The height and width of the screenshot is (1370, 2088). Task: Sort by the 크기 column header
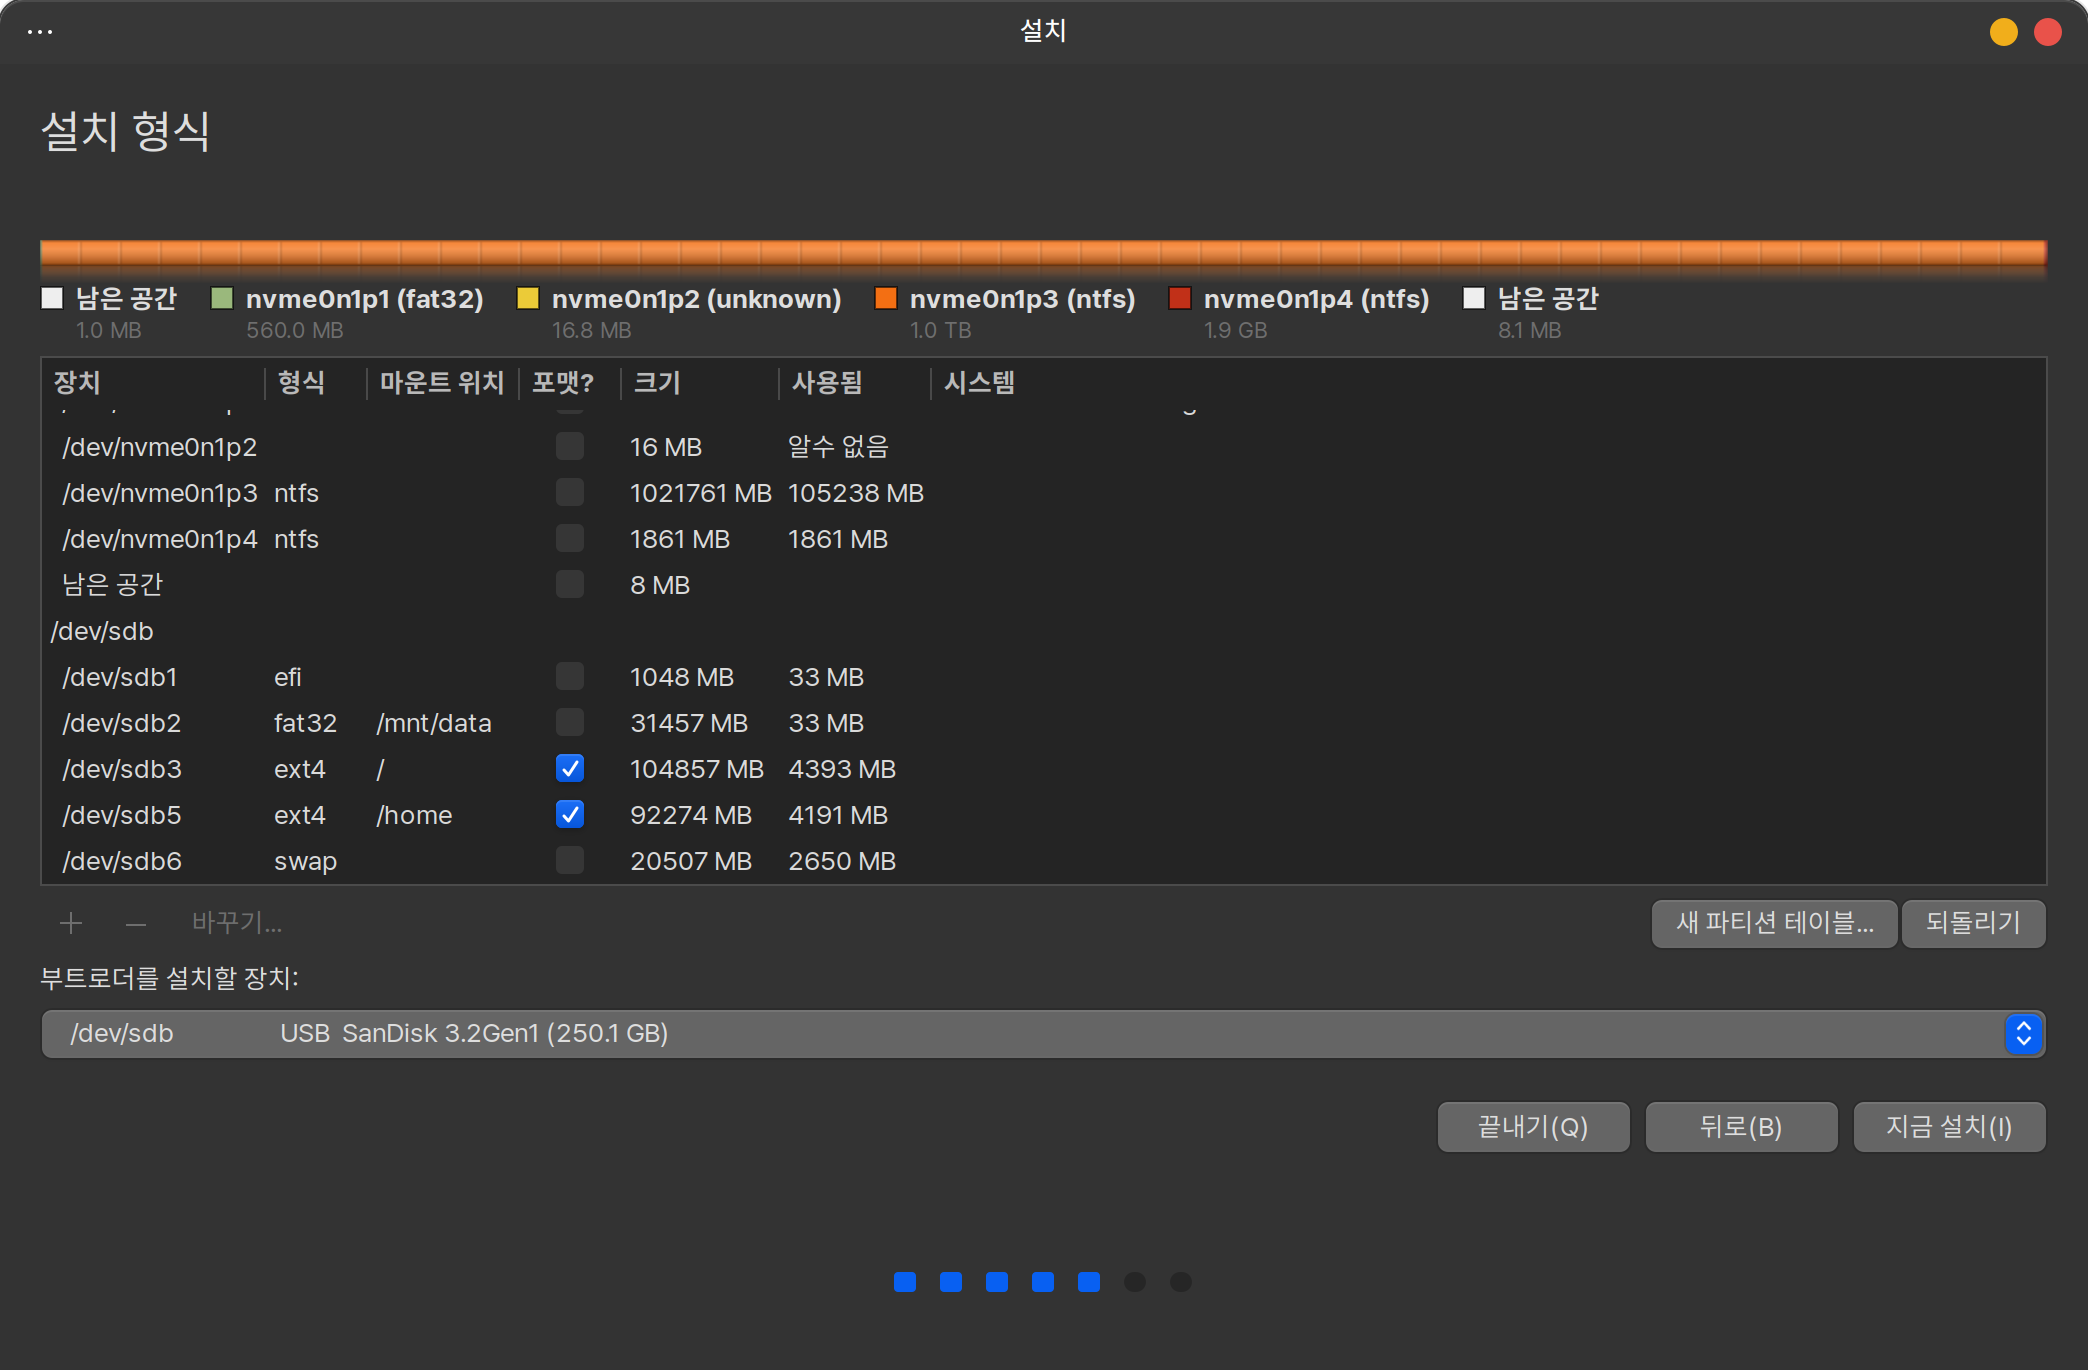657,382
